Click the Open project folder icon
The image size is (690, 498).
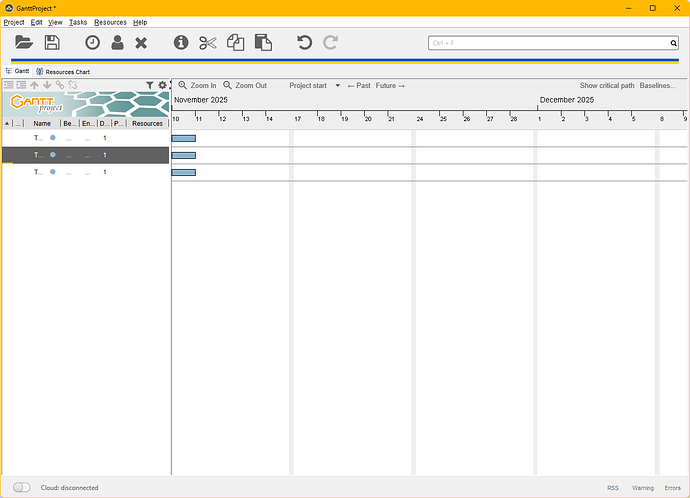point(24,42)
